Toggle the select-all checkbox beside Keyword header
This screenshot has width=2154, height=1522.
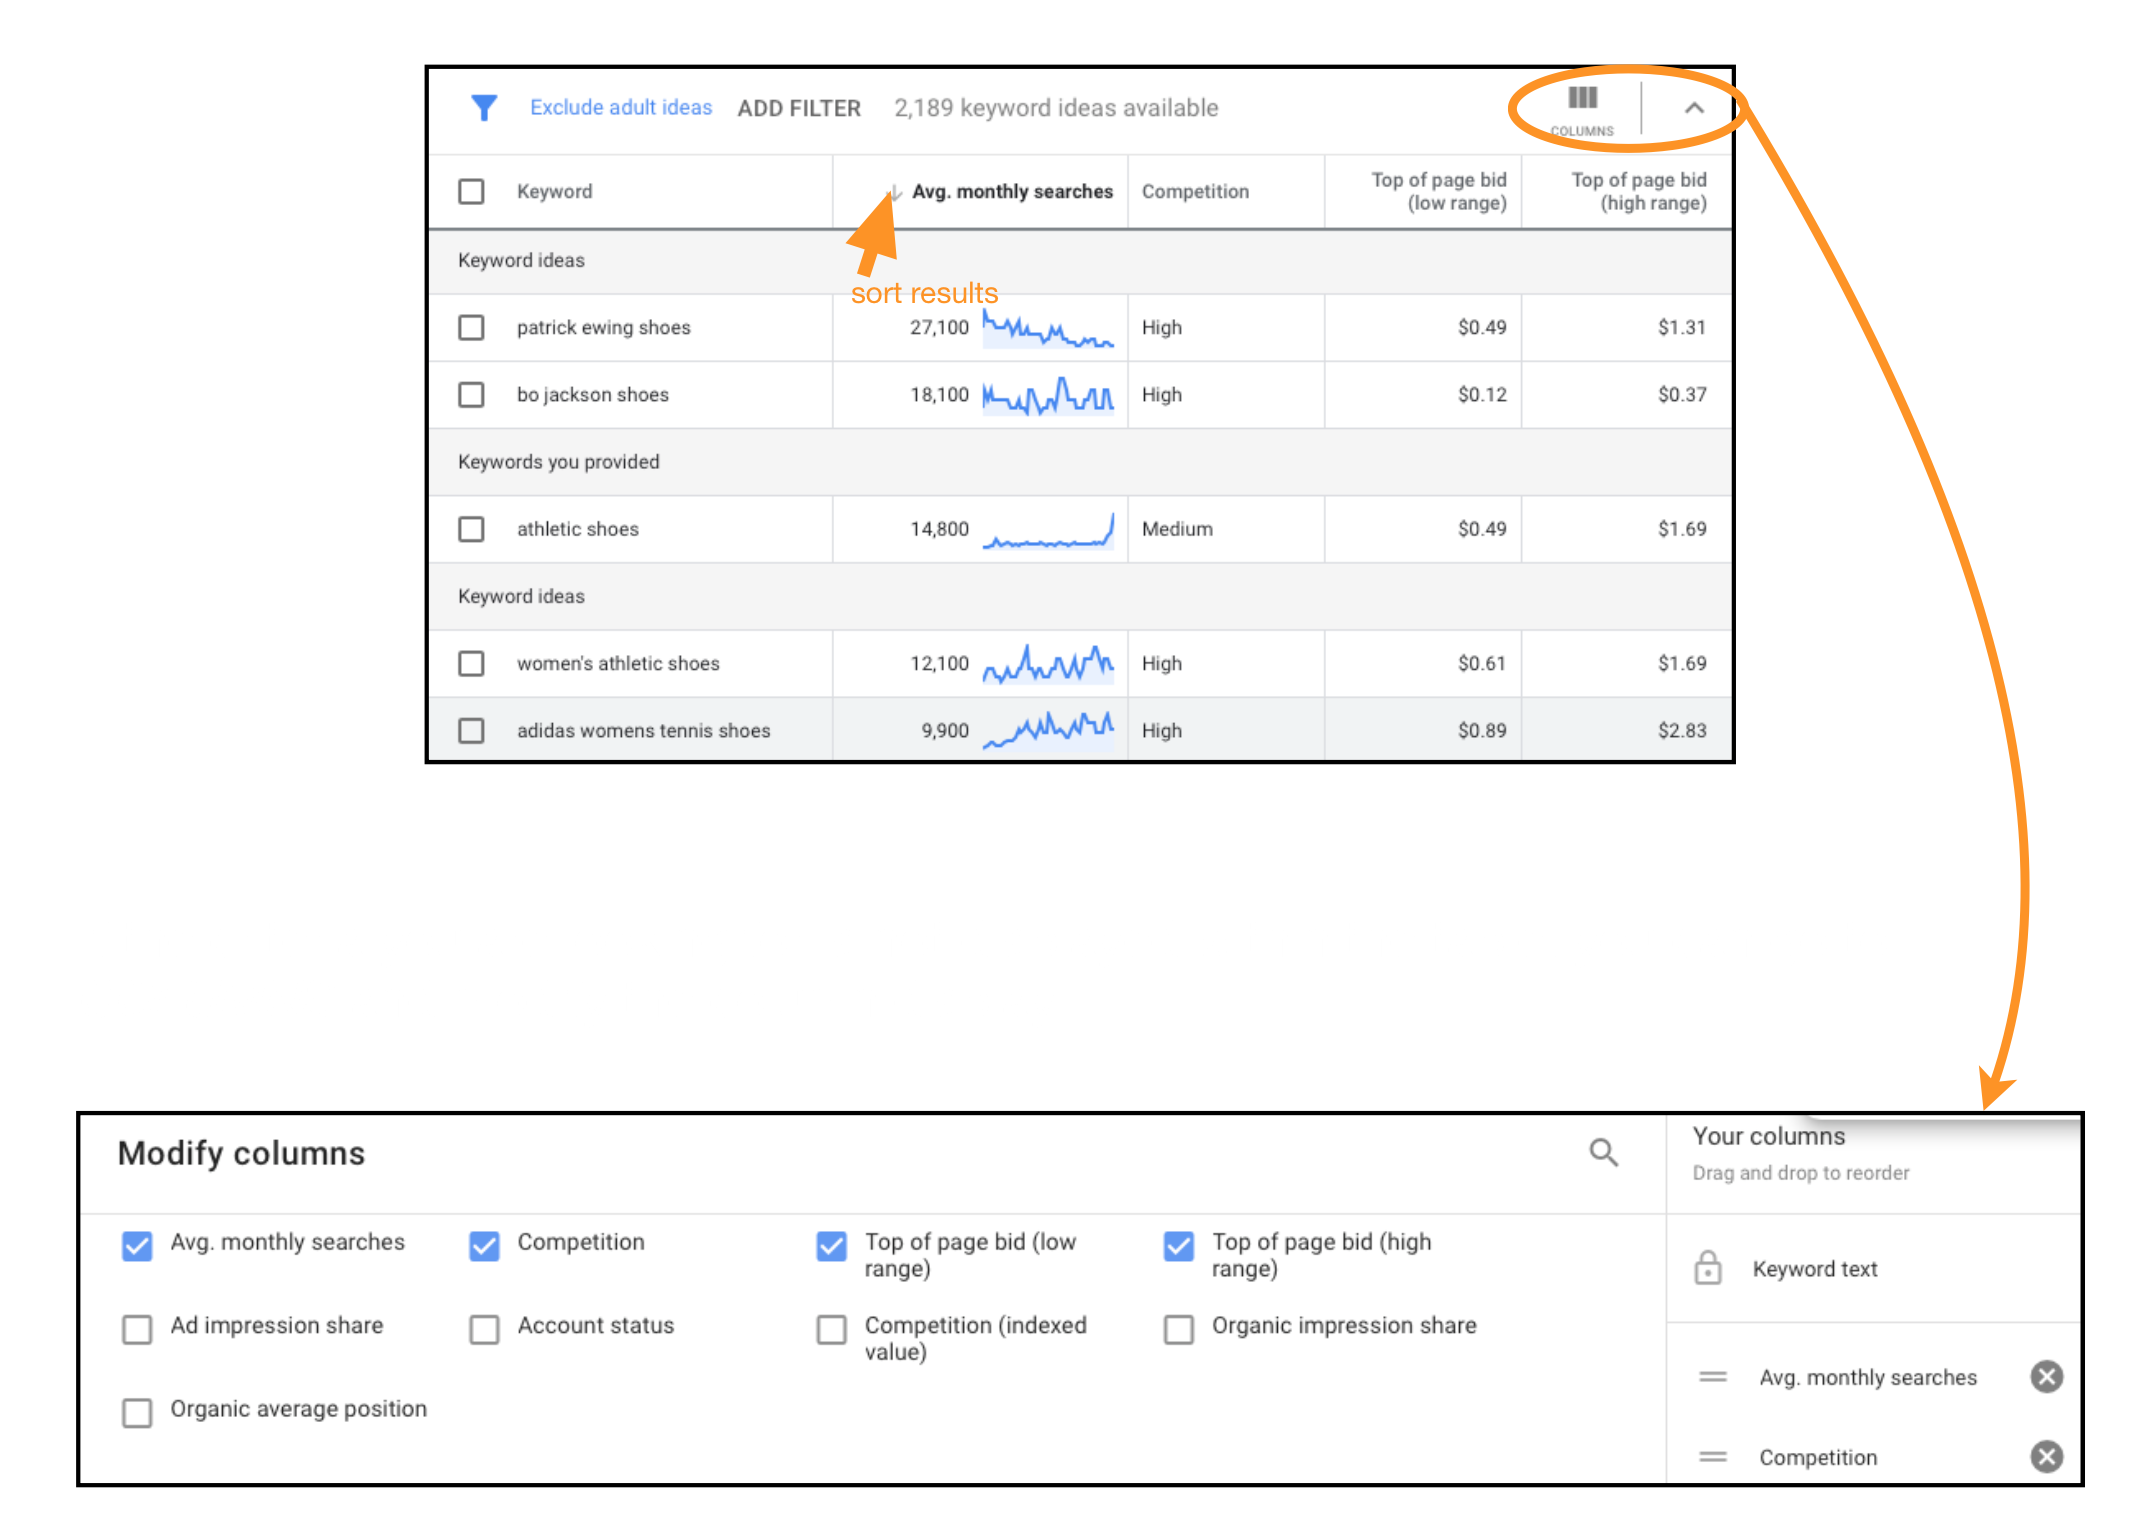tap(471, 191)
